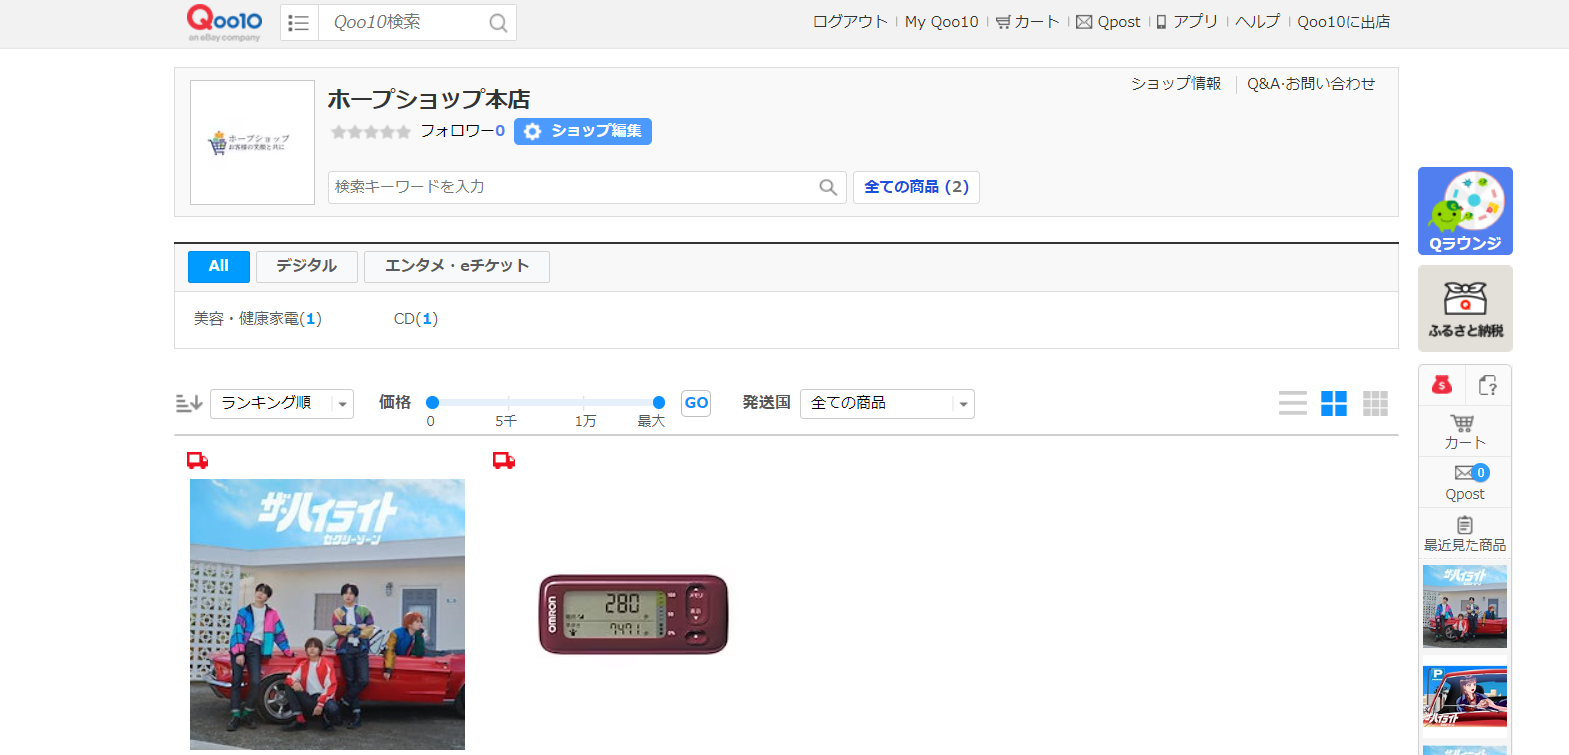1569x755 pixels.
Task: Open Qpost in top menu
Action: click(x=1108, y=22)
